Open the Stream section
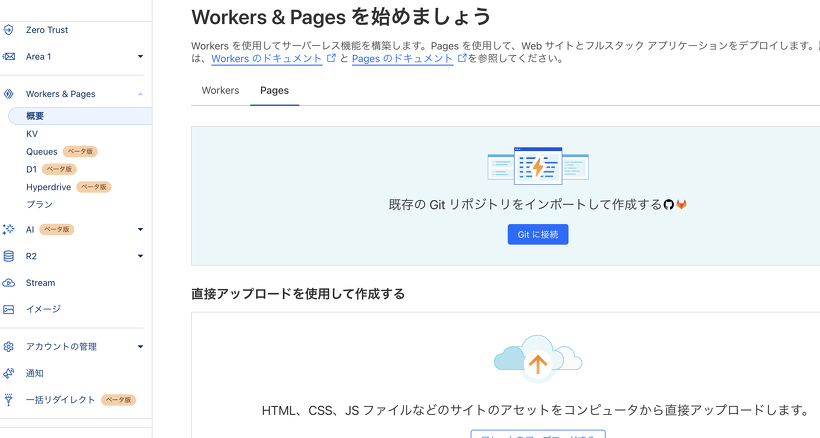This screenshot has width=820, height=438. tap(40, 283)
